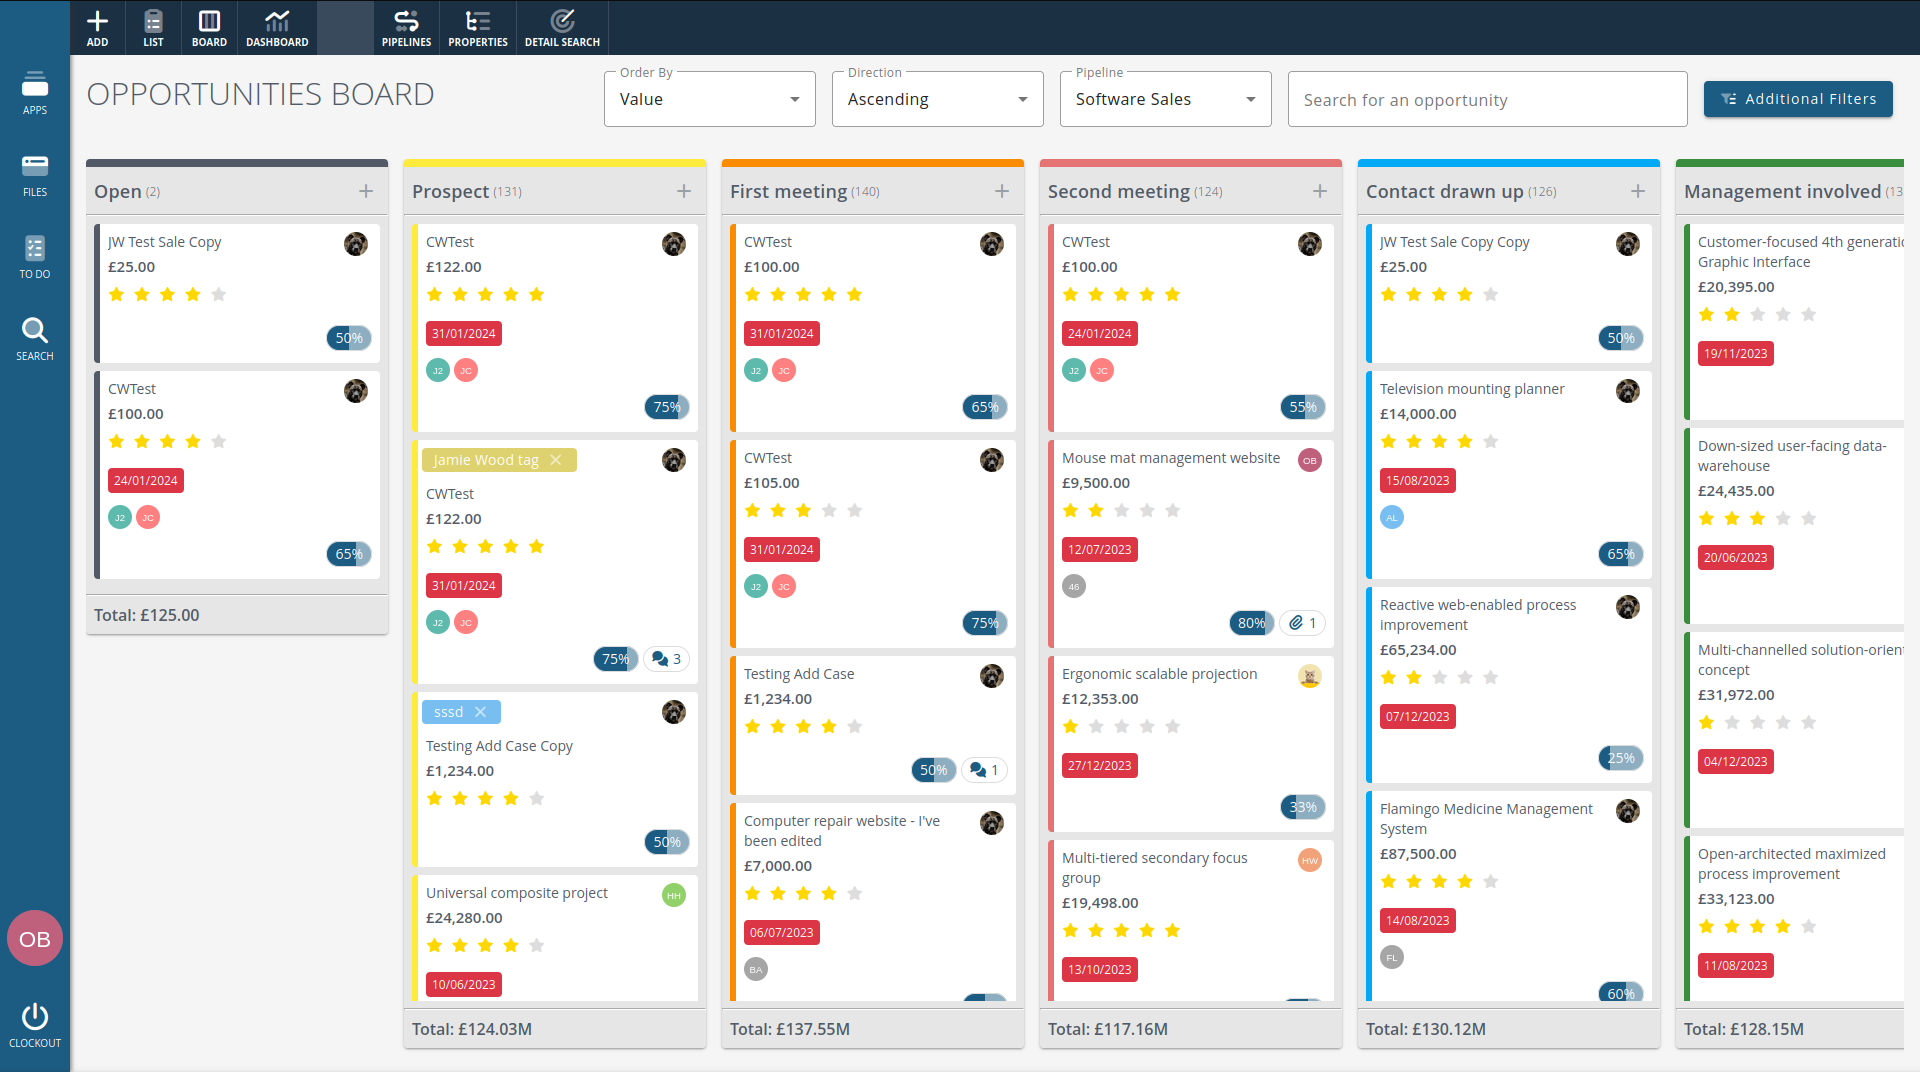
Task: Open Detail Search from the toolbar
Action: point(562,27)
